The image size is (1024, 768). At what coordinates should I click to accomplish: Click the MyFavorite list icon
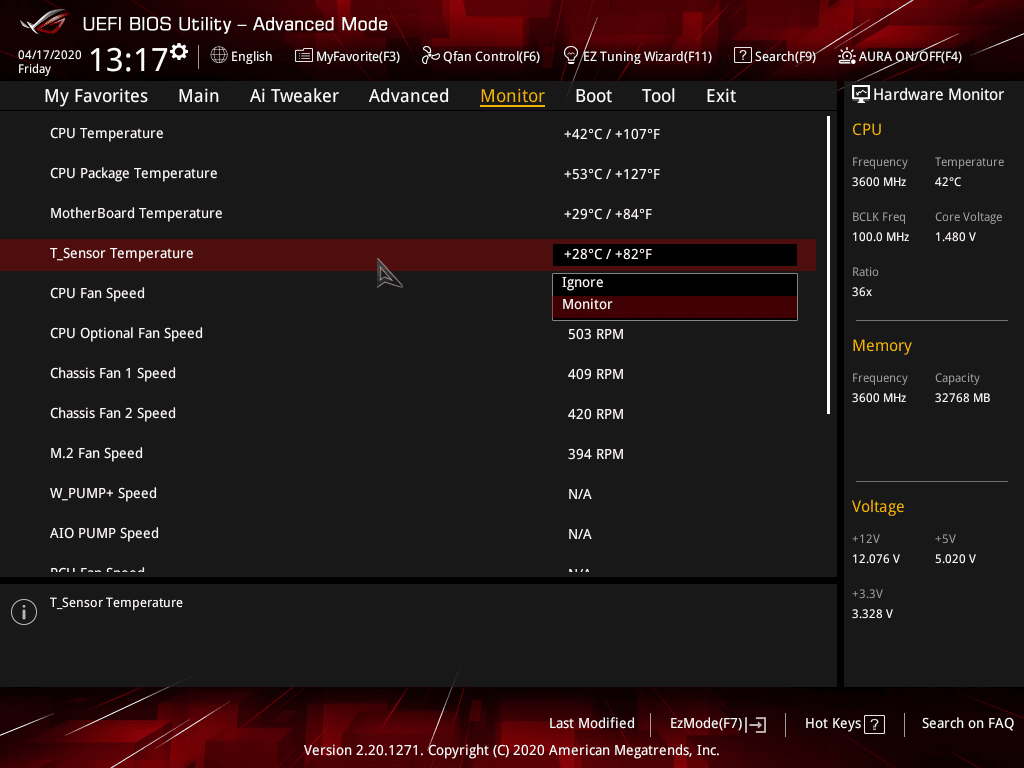pyautogui.click(x=304, y=56)
